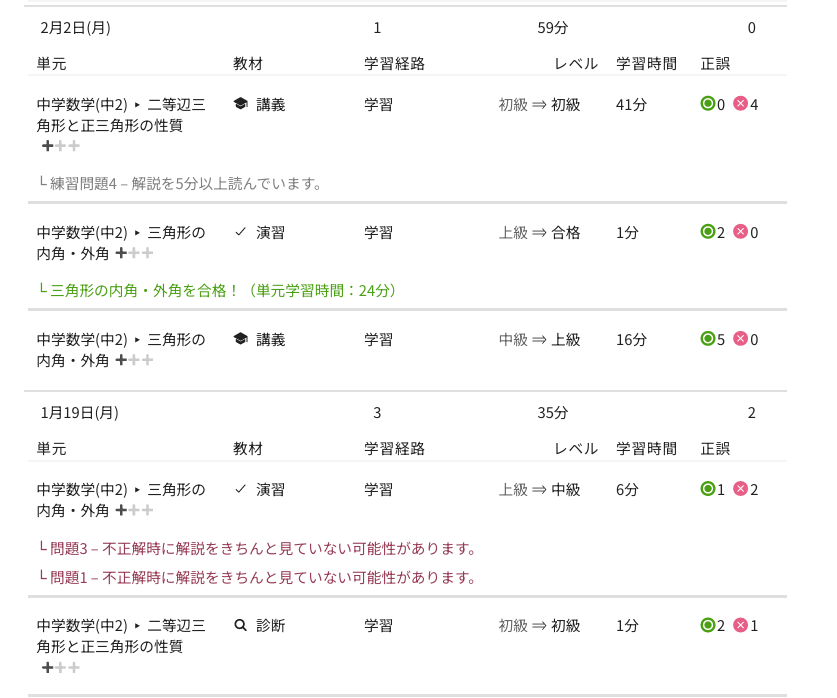
Task: Click the red X icon beside 4
Action: (740, 103)
